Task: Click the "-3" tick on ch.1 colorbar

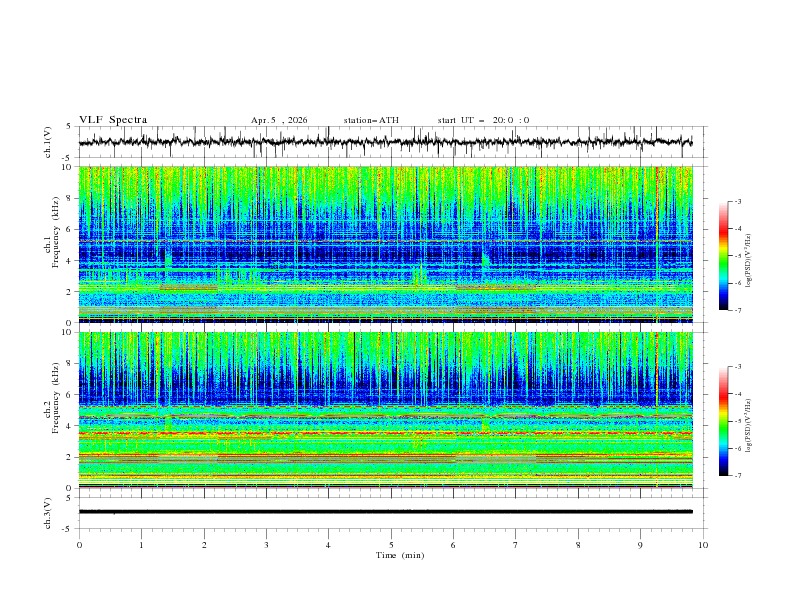Action: point(738,201)
